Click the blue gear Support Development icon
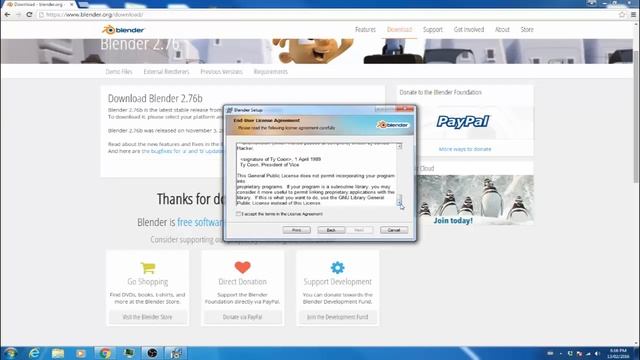Screen dimensions: 640x360 click(338, 267)
